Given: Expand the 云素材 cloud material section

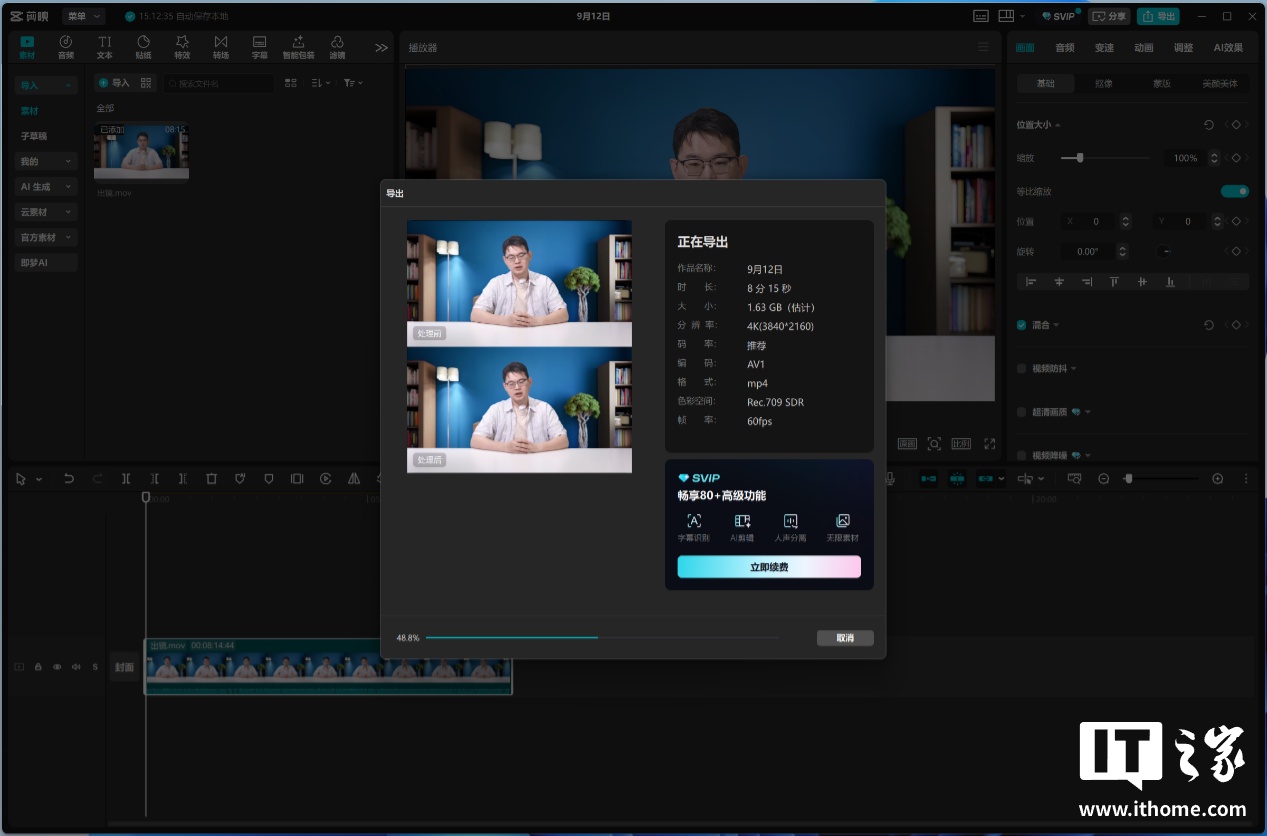Looking at the screenshot, I should [x=46, y=212].
